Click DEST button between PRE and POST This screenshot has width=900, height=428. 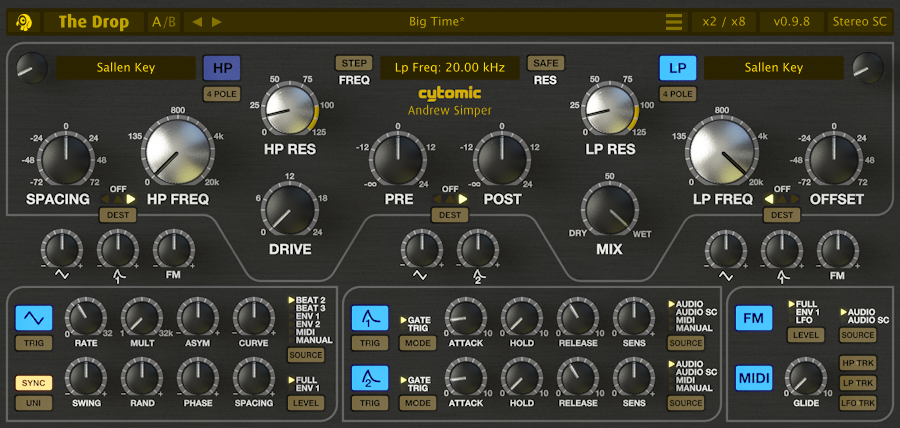[x=450, y=215]
